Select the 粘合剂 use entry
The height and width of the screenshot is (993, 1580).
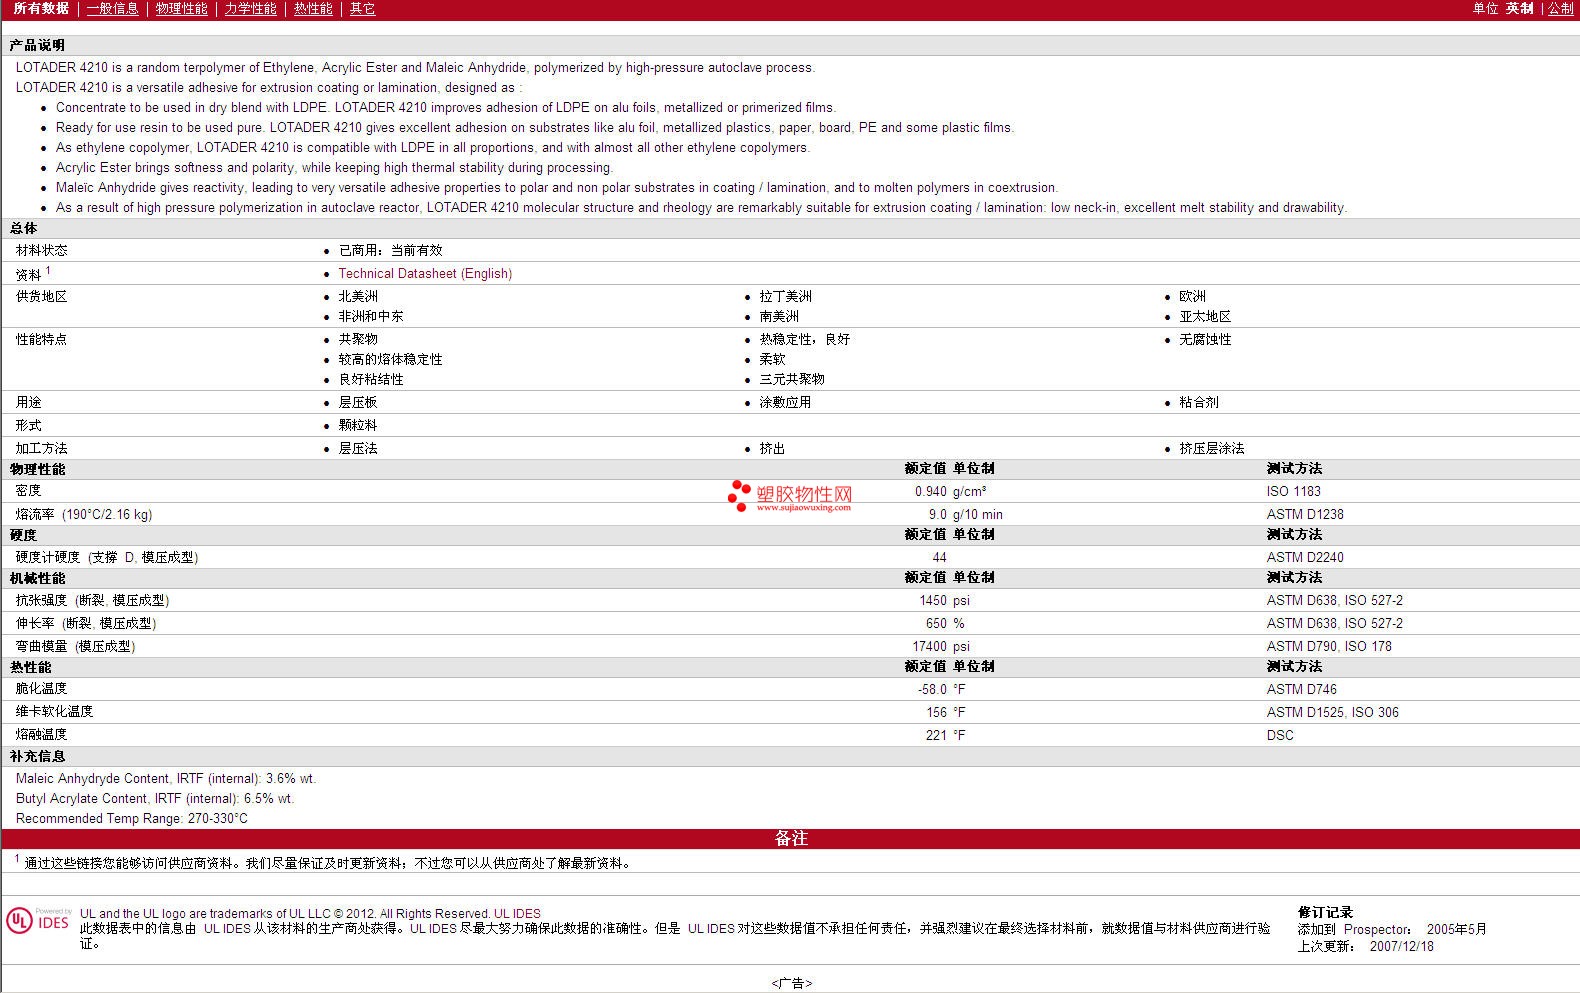(1199, 403)
